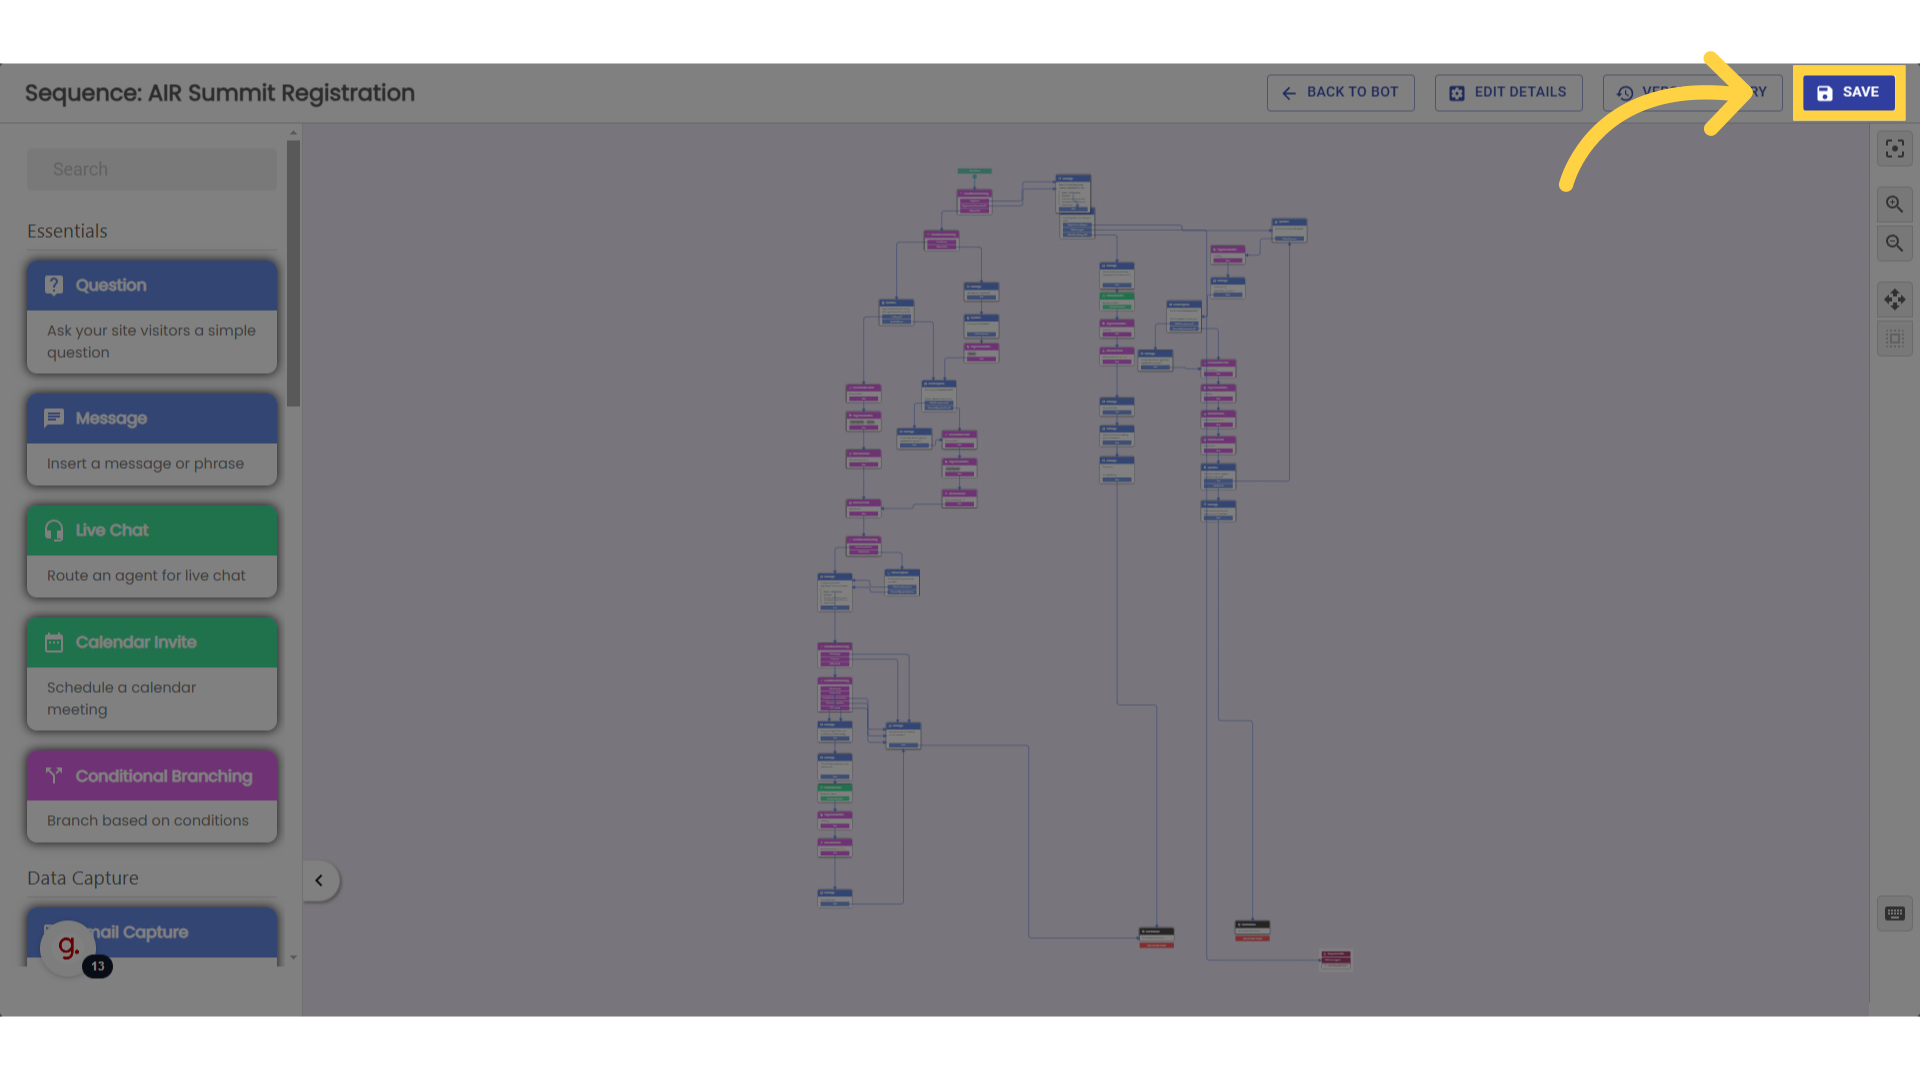Click the Save button
Screen dimensions: 1920x1080
(x=1849, y=92)
